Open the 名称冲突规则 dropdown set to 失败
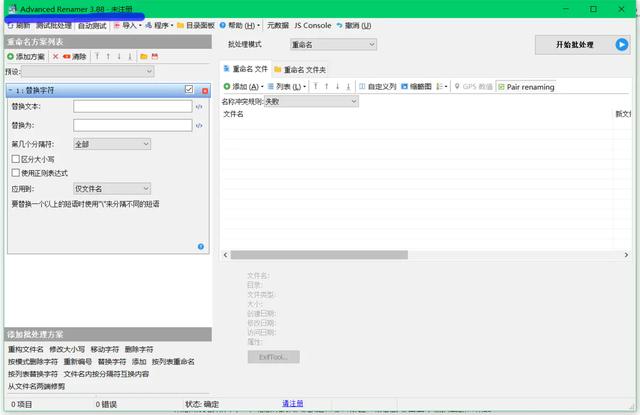The width and height of the screenshot is (640, 415). click(x=311, y=102)
